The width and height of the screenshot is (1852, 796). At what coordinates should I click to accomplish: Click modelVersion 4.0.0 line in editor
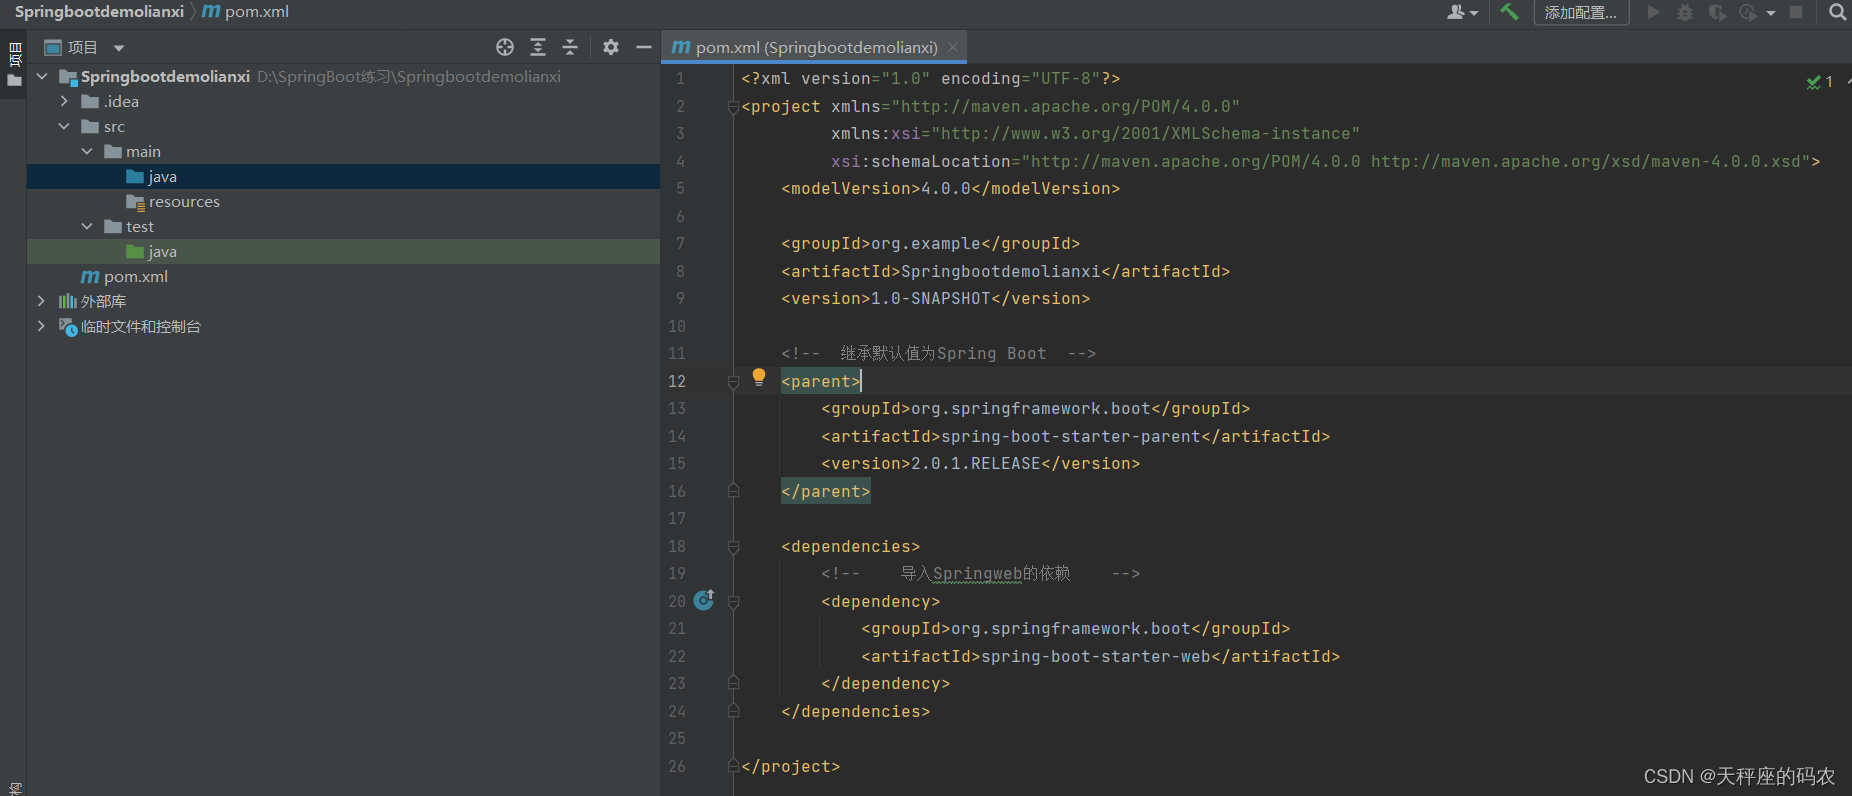950,189
